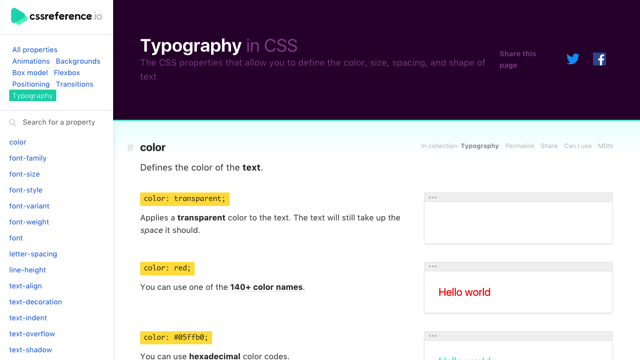Go to font-size property

[x=24, y=174]
